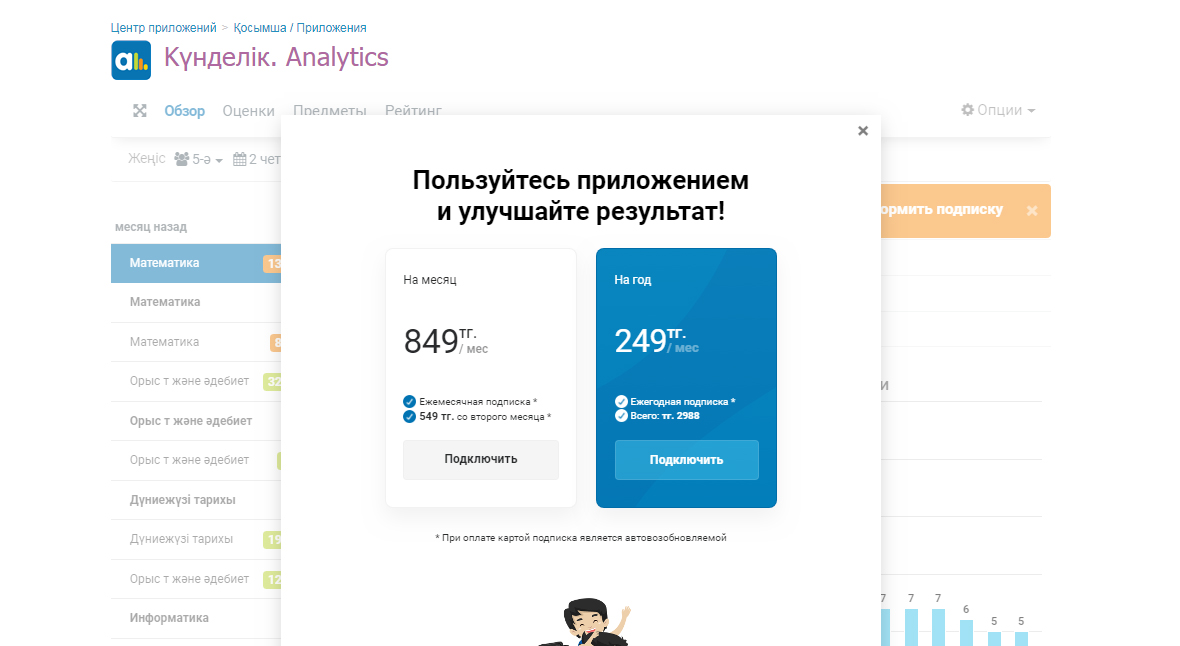Click the 849 тг. monthly price
1180x646 pixels.
pyautogui.click(x=446, y=341)
